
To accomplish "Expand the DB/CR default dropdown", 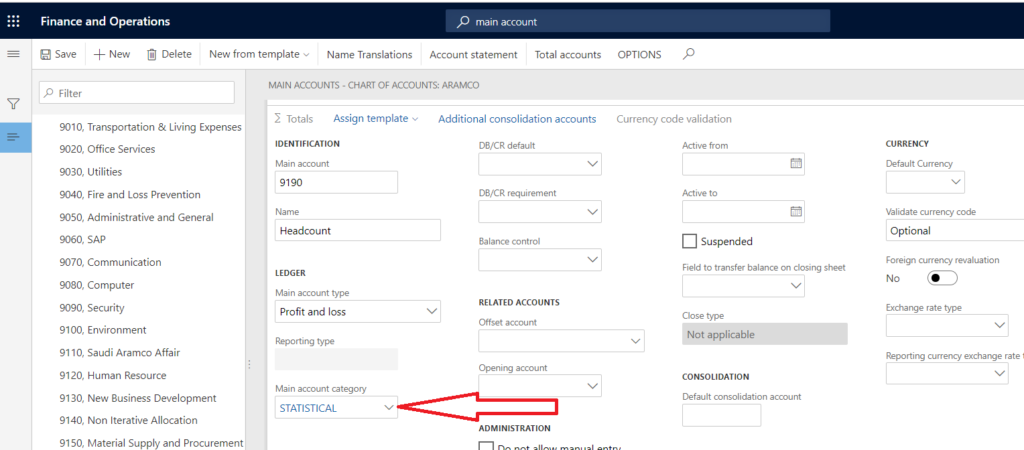I will click(592, 163).
